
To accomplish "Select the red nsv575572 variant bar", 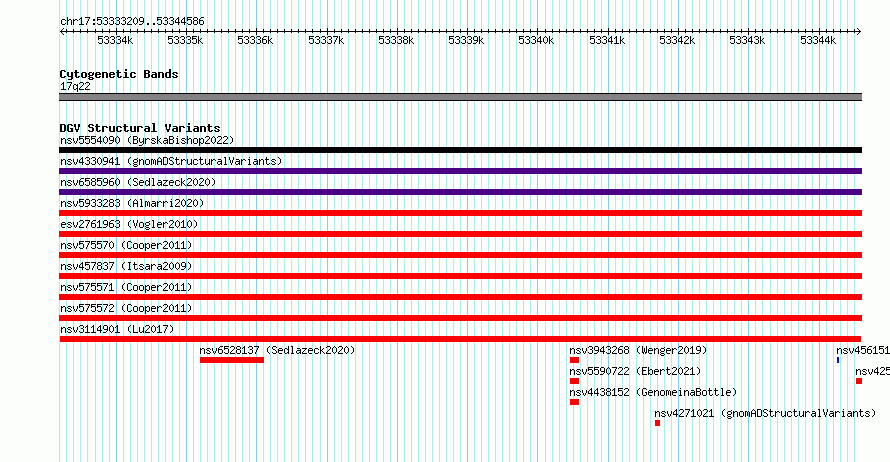I will 460,318.
